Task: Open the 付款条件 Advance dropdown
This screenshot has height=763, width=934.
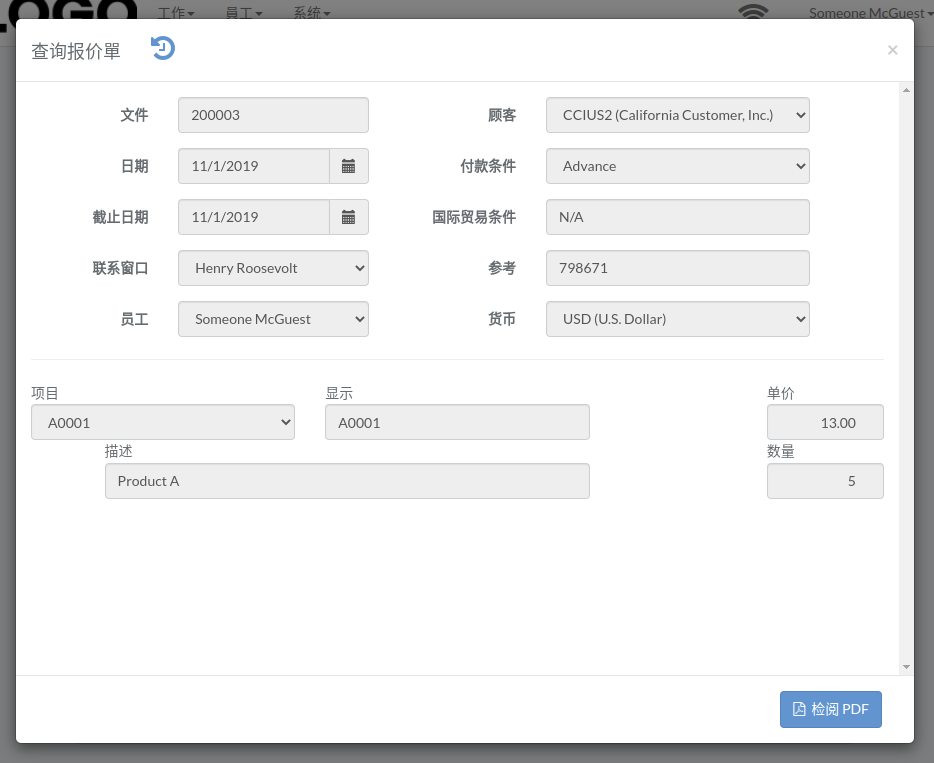Action: (677, 166)
